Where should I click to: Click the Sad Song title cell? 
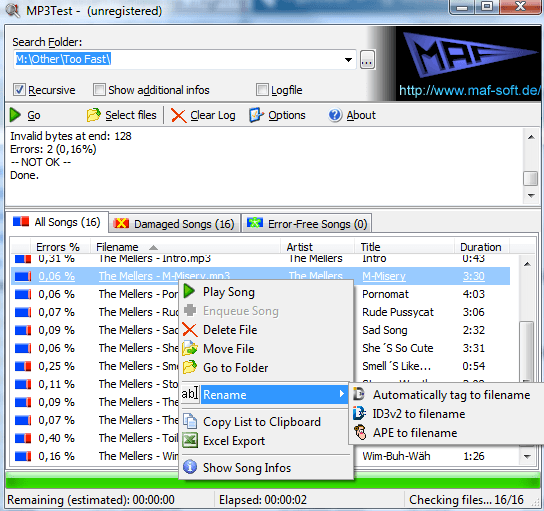384,330
